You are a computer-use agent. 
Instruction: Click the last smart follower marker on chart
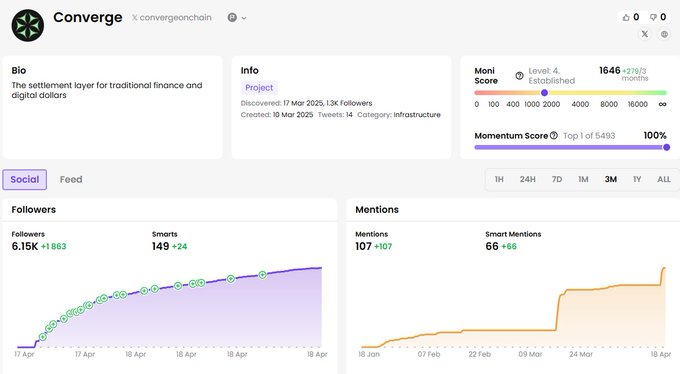click(262, 275)
